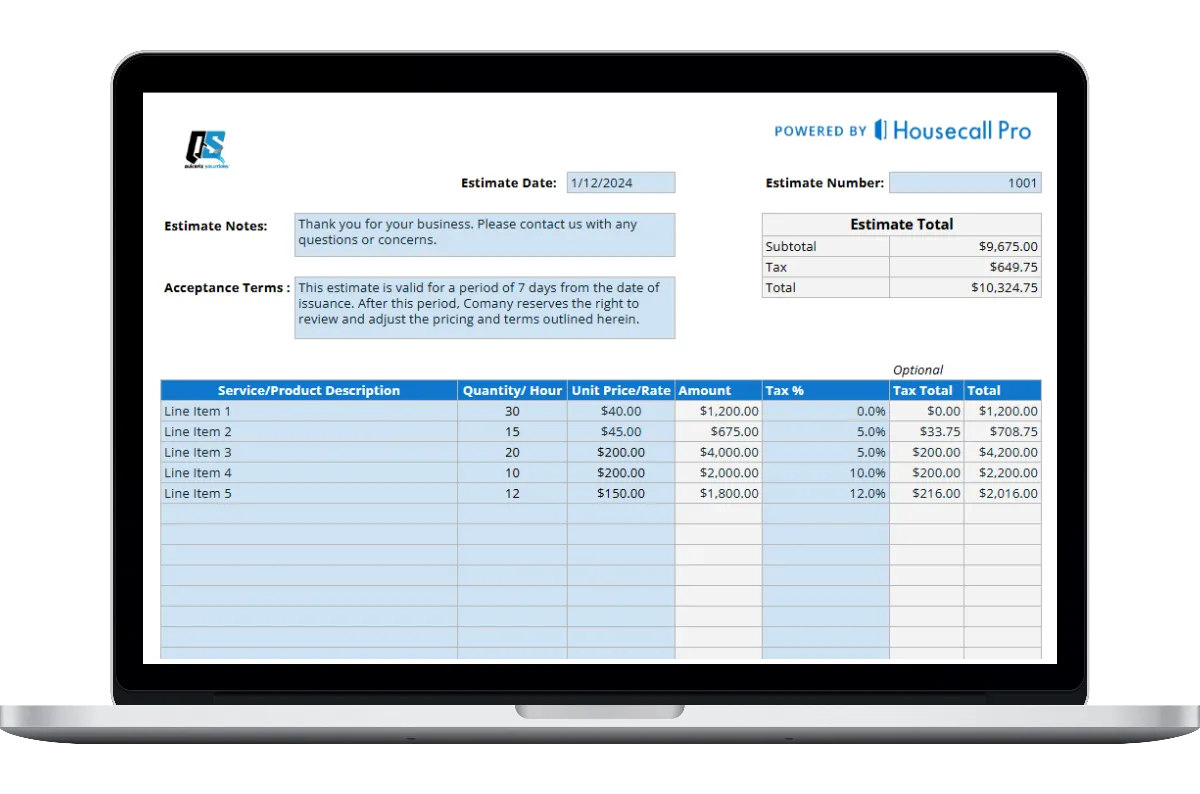Select tax percent 0.0% for Line Item 1

point(825,411)
